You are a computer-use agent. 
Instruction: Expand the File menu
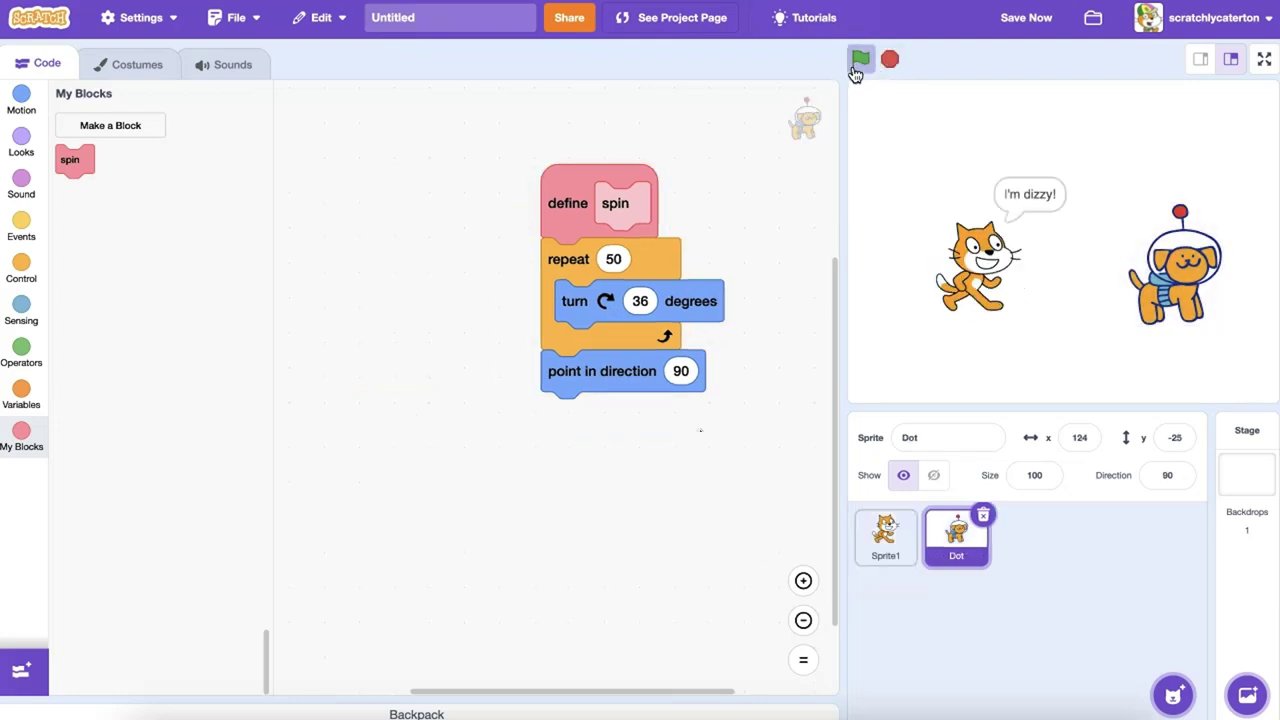coord(235,18)
